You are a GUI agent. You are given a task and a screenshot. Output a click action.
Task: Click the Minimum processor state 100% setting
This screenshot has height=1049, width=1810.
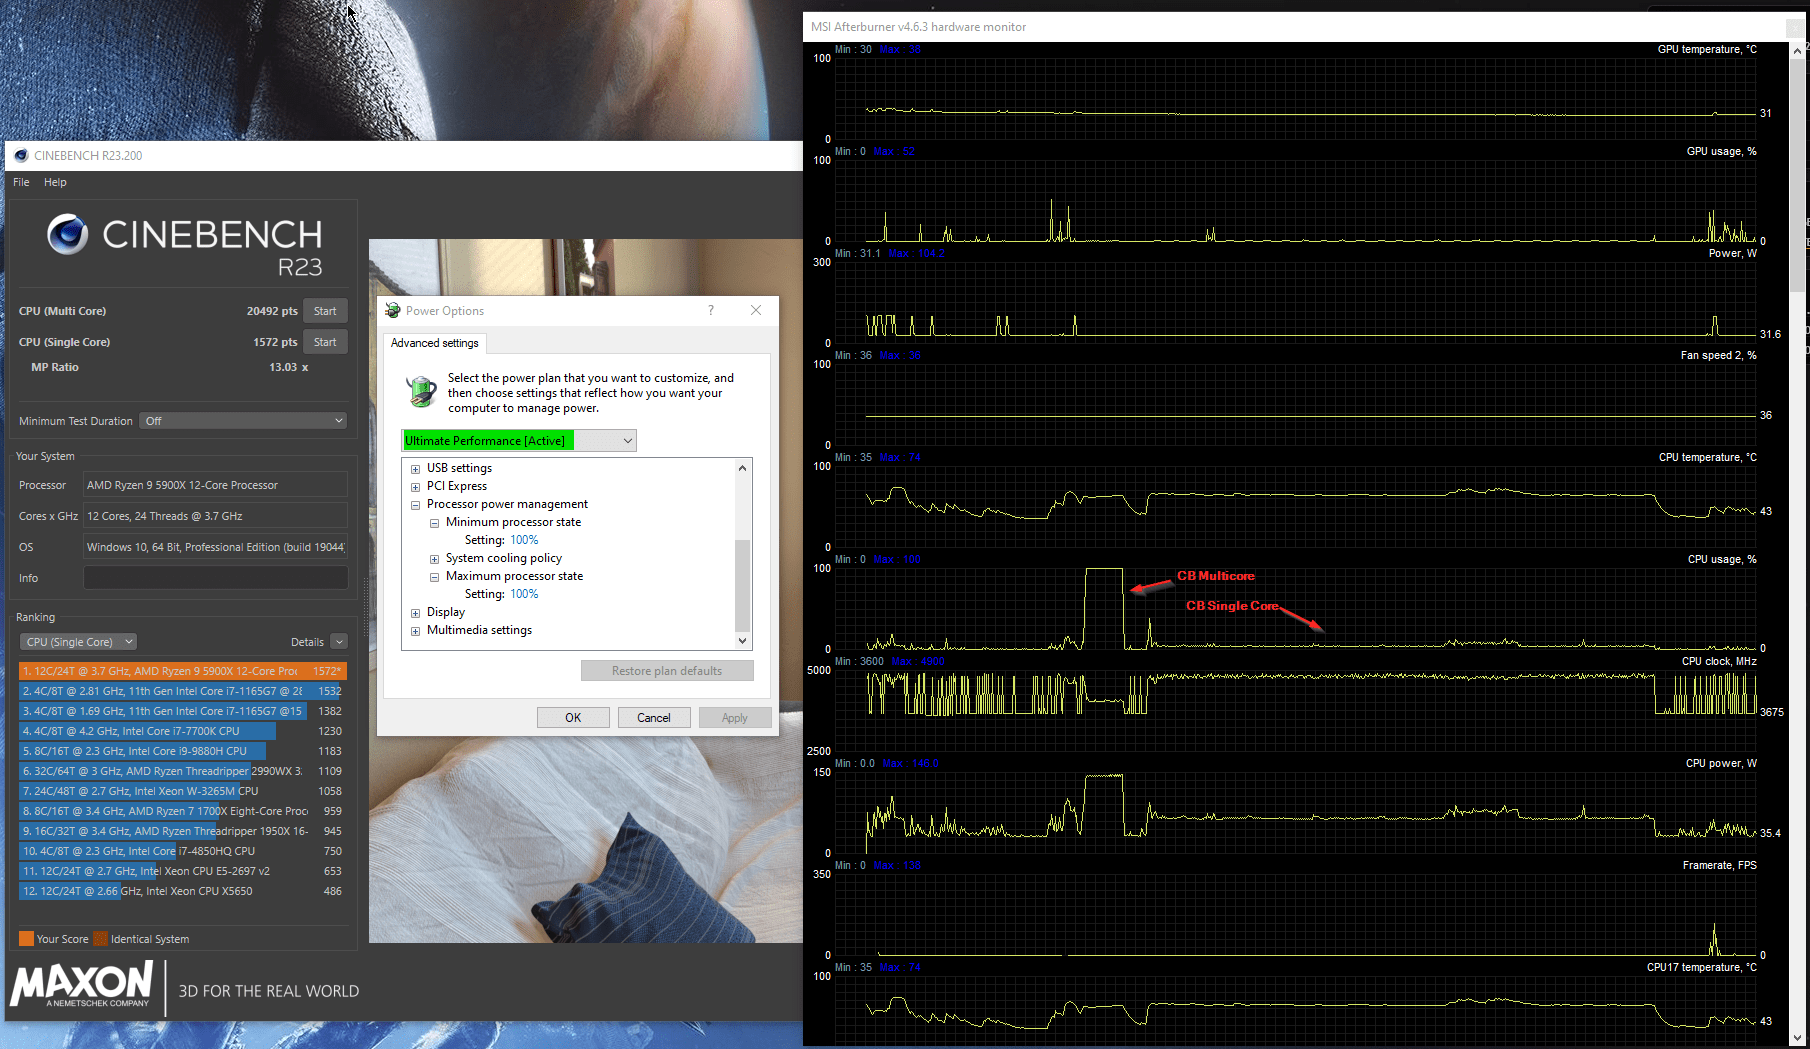[524, 540]
